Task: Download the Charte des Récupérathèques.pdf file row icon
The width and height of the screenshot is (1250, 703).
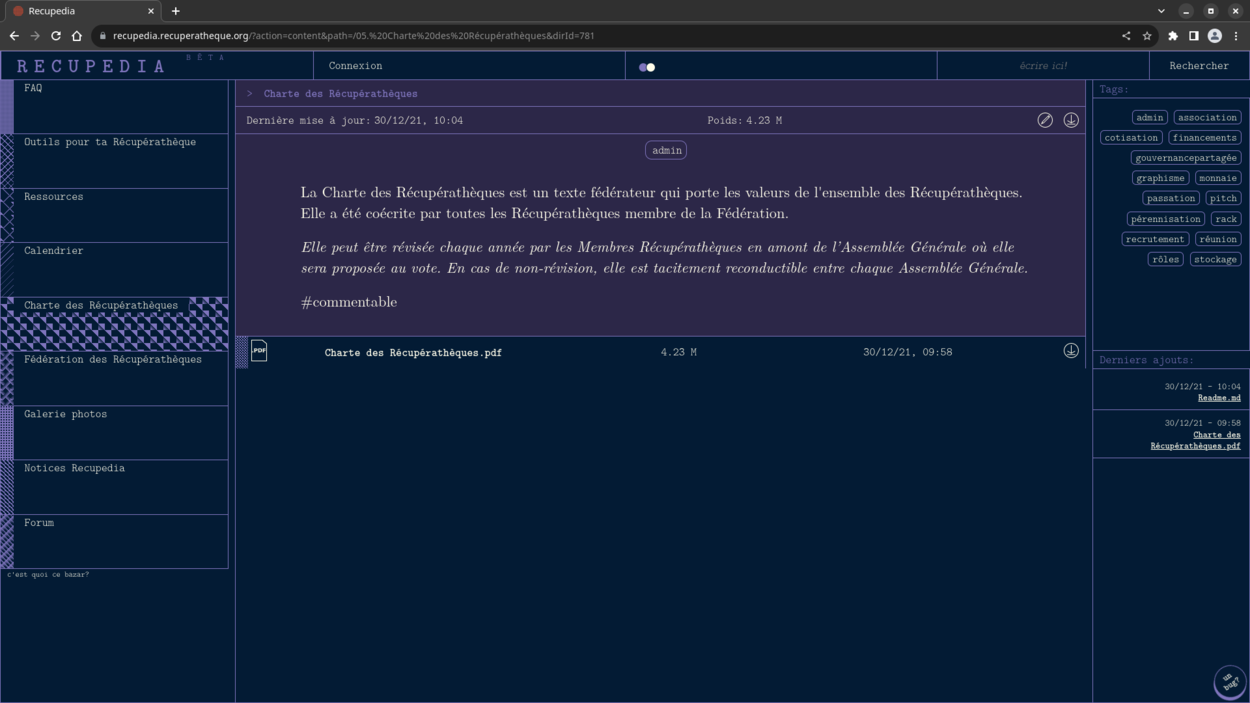Action: pos(1071,351)
